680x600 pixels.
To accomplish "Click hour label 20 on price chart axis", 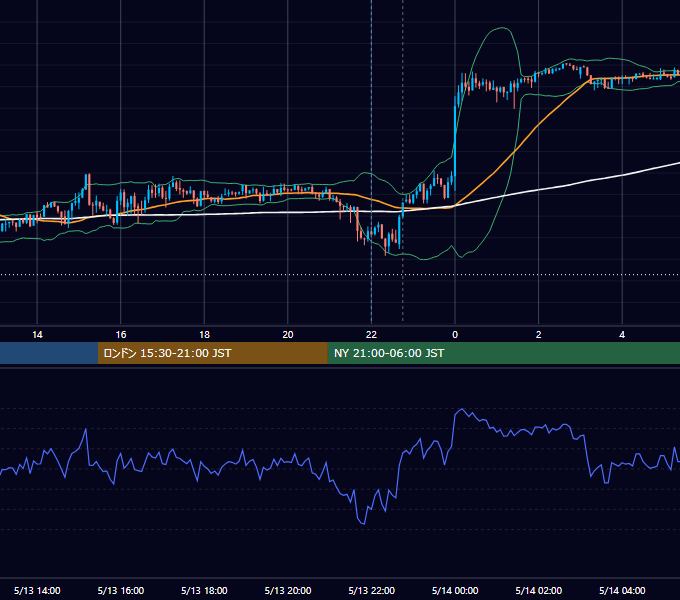I will pyautogui.click(x=288, y=335).
